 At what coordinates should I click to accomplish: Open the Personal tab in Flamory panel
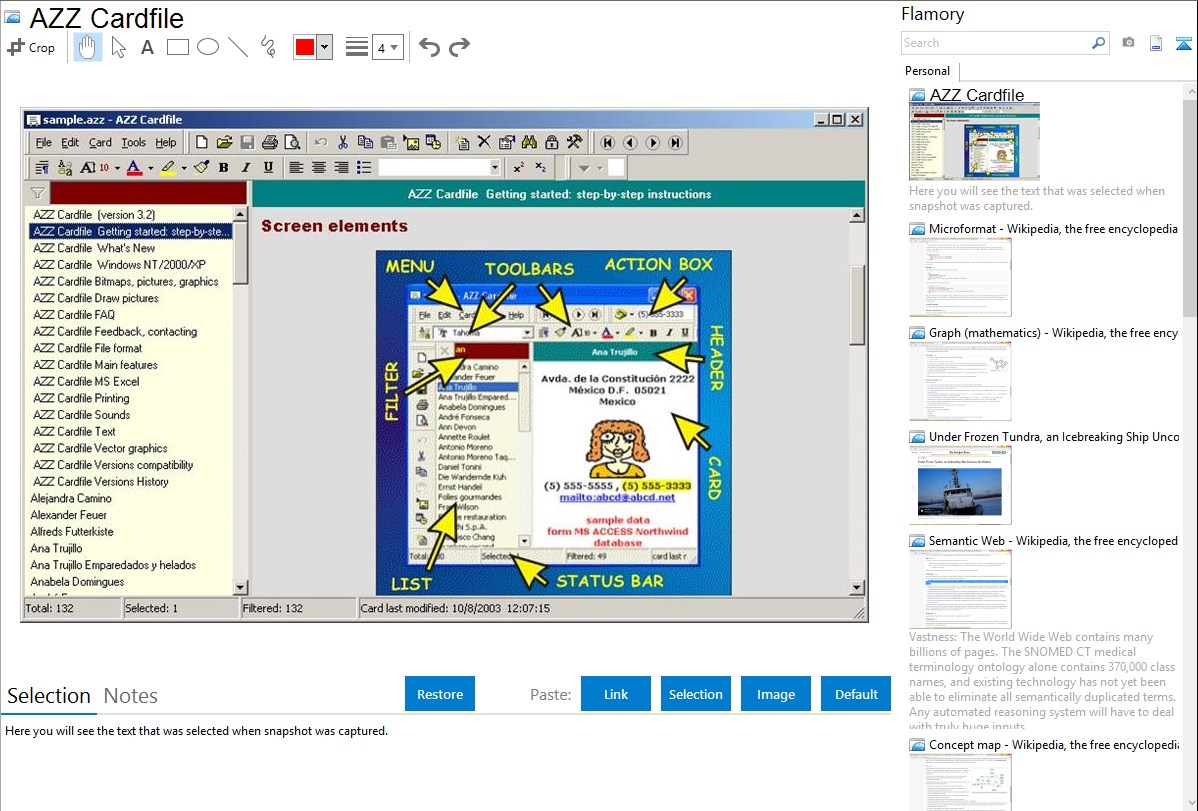click(927, 71)
